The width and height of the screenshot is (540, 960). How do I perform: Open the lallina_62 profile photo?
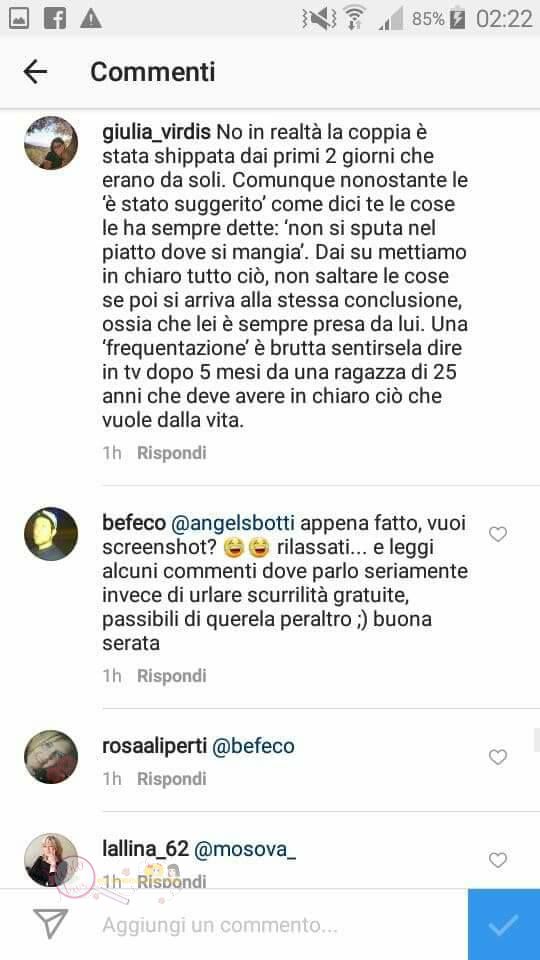[51, 860]
